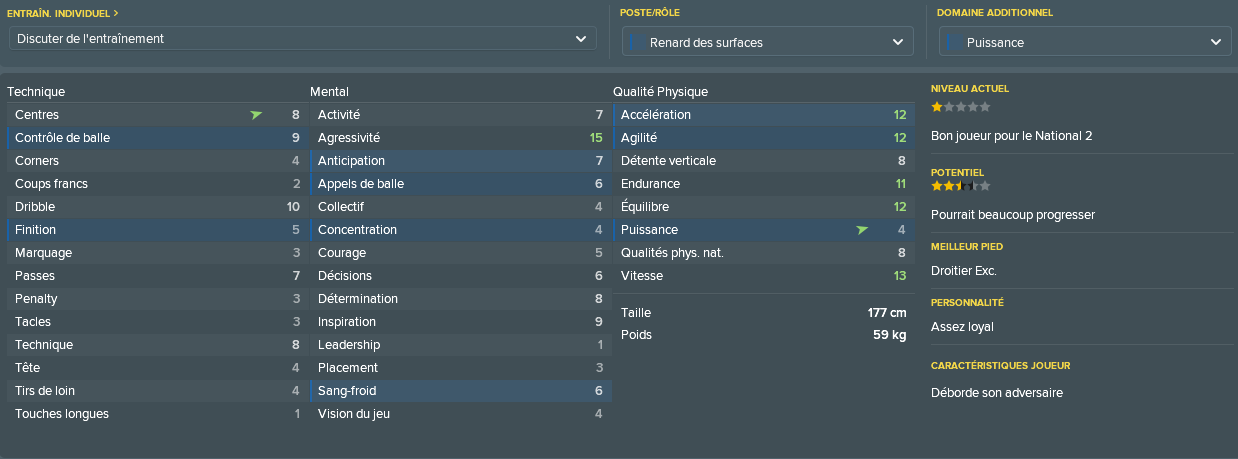Select the Accélération attribute row
This screenshot has height=459, width=1238.
(762, 115)
